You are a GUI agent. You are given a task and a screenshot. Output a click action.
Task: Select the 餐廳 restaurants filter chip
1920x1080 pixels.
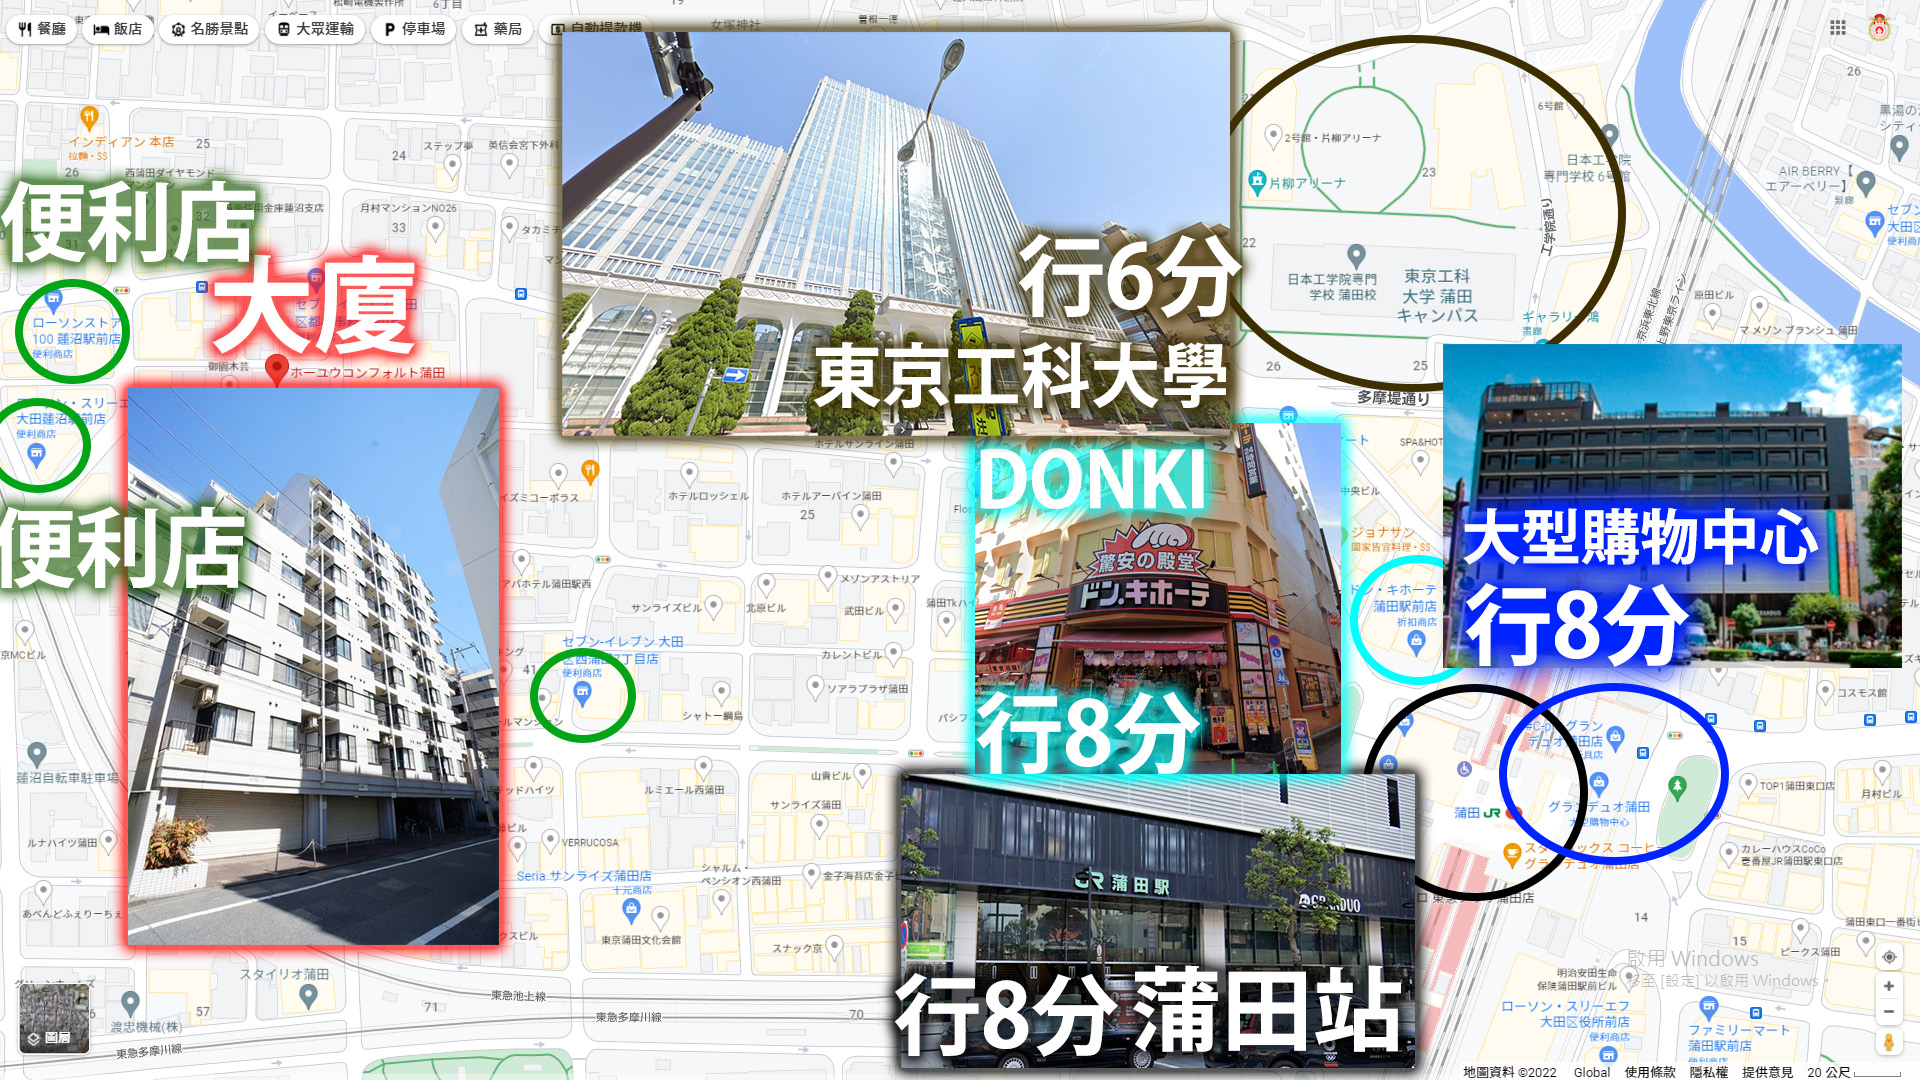(42, 29)
